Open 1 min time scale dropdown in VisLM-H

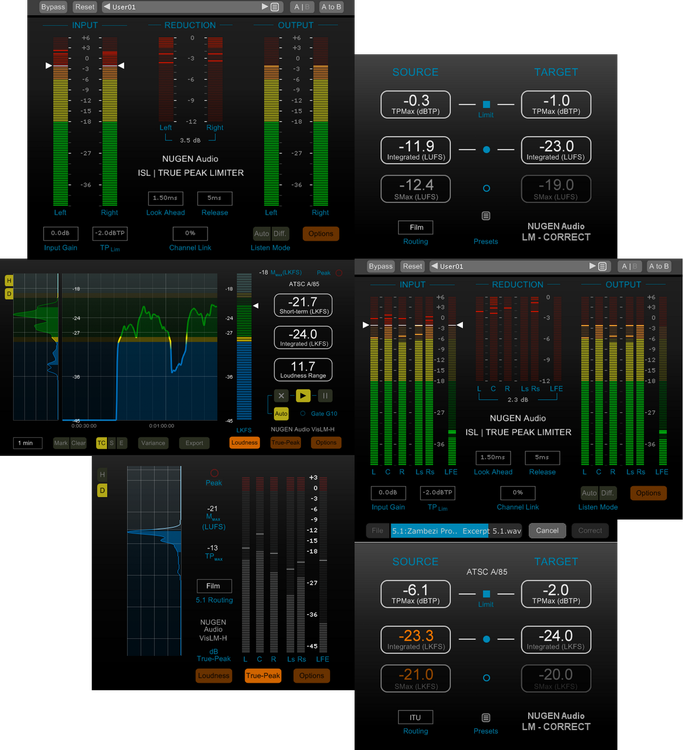[x=27, y=443]
